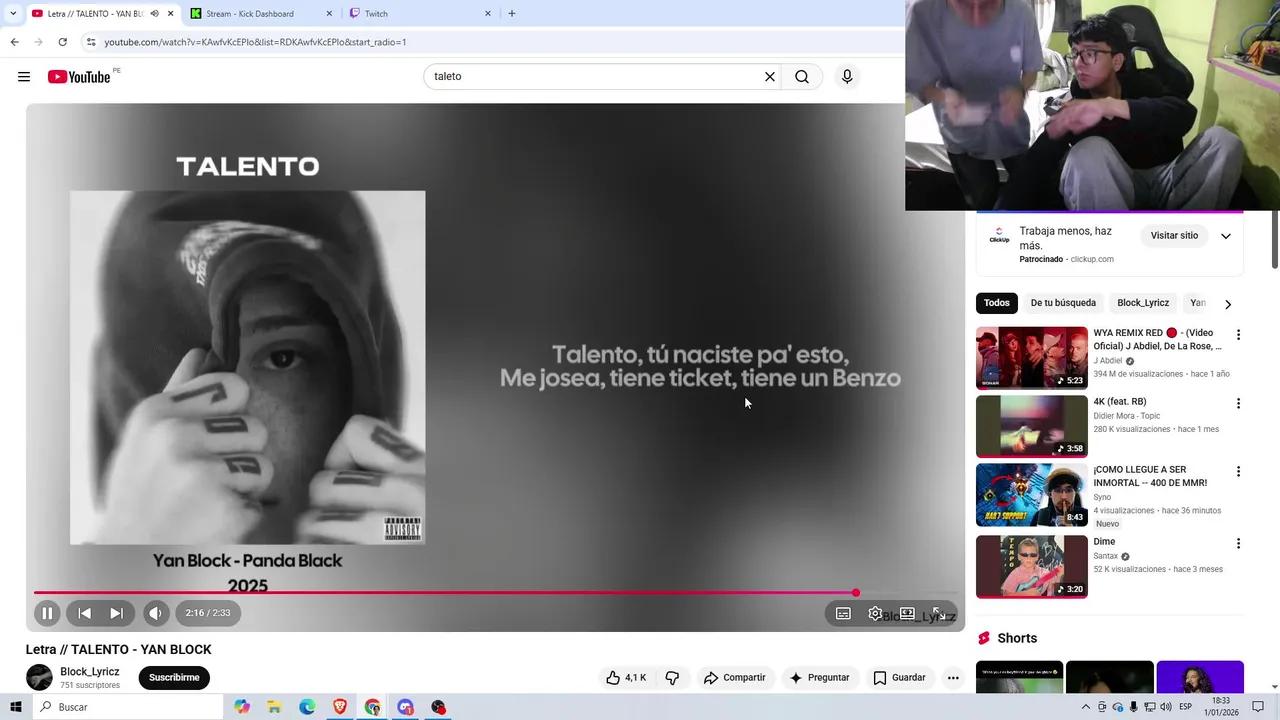Open Discord from the taskbar
Screen dimensions: 1280x720
coord(405,707)
